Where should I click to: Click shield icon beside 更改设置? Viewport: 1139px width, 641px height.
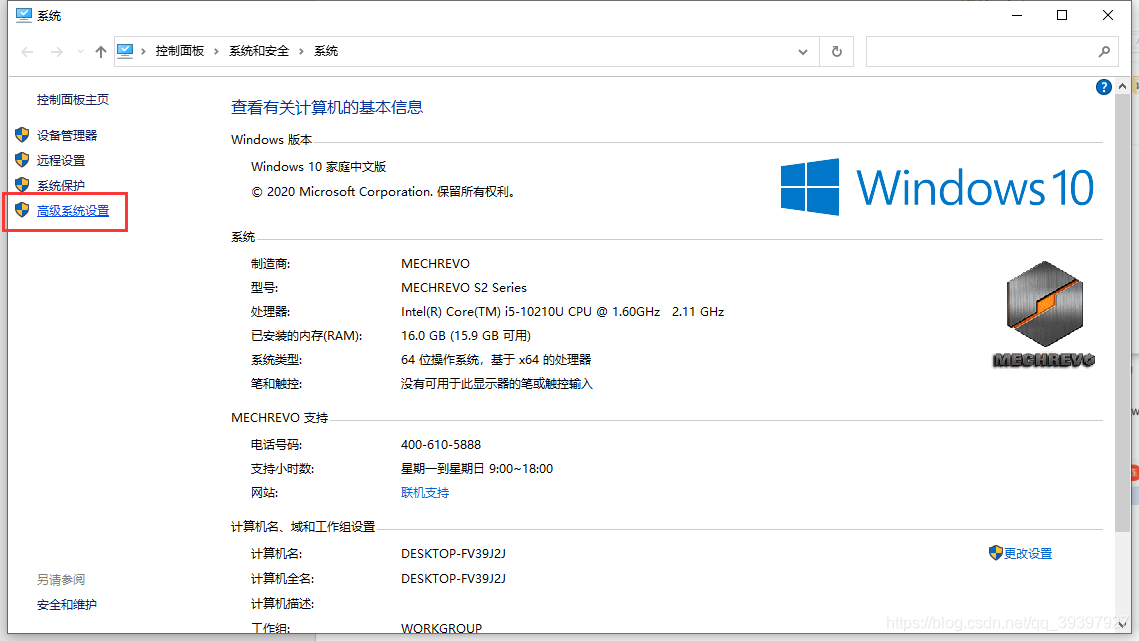point(995,553)
